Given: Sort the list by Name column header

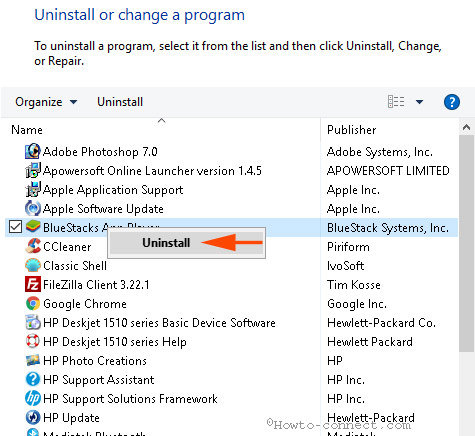Looking at the screenshot, I should [x=27, y=130].
